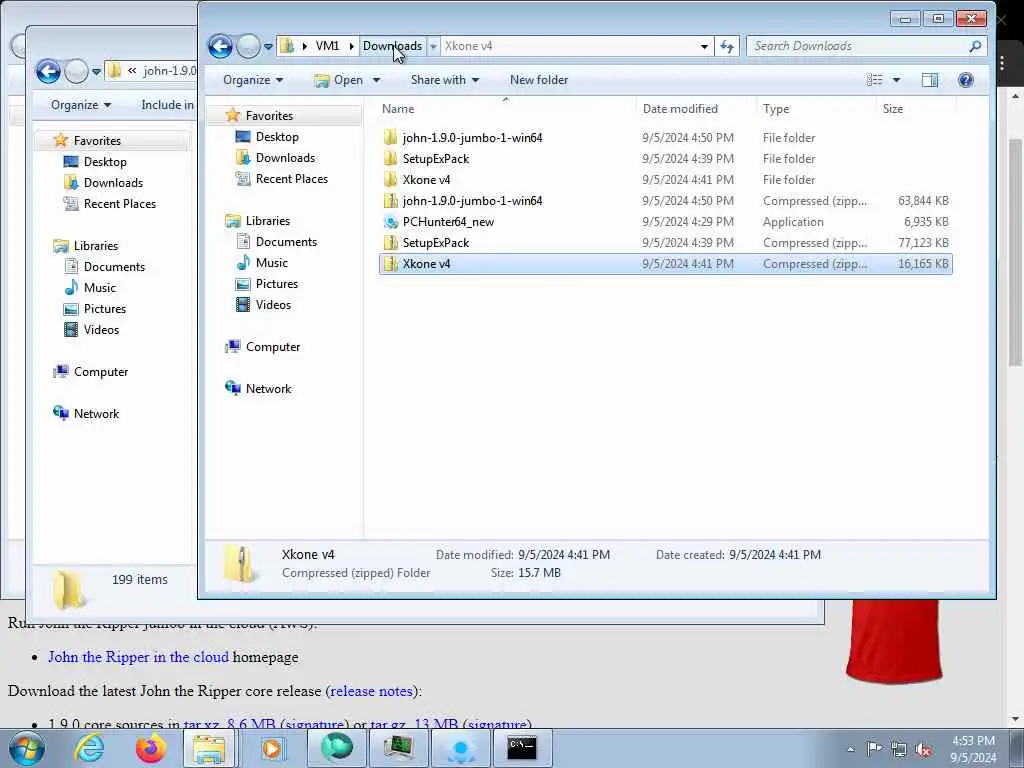The height and width of the screenshot is (768, 1024).
Task: Open Desktop in background window sidebar
Action: 104,161
